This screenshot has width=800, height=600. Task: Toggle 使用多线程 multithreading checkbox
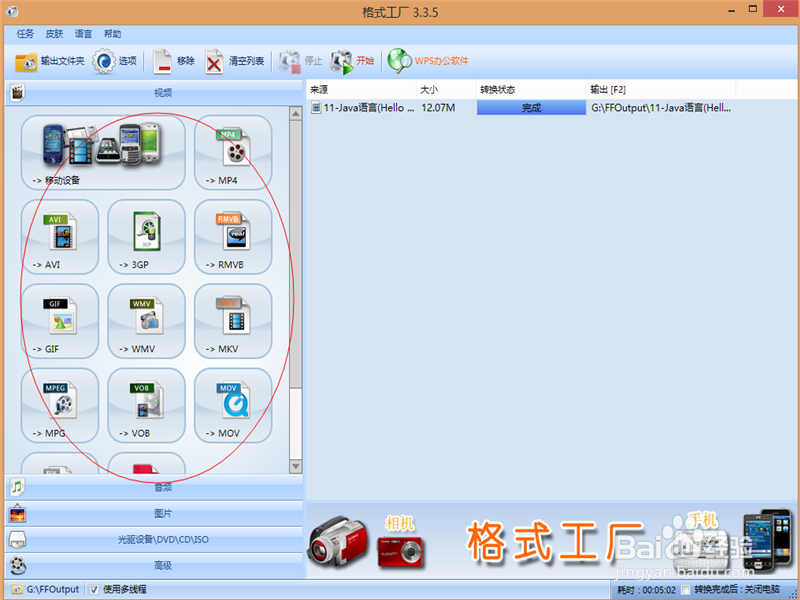point(94,589)
